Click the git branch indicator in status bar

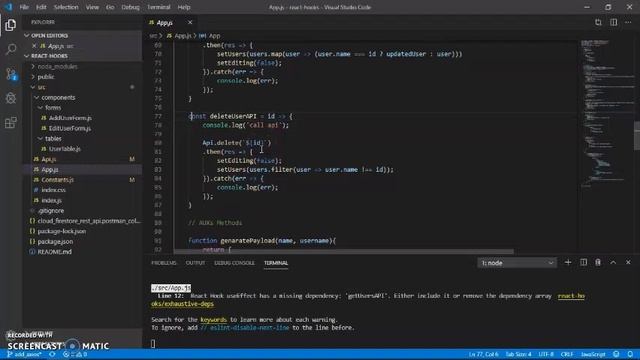click(x=24, y=354)
